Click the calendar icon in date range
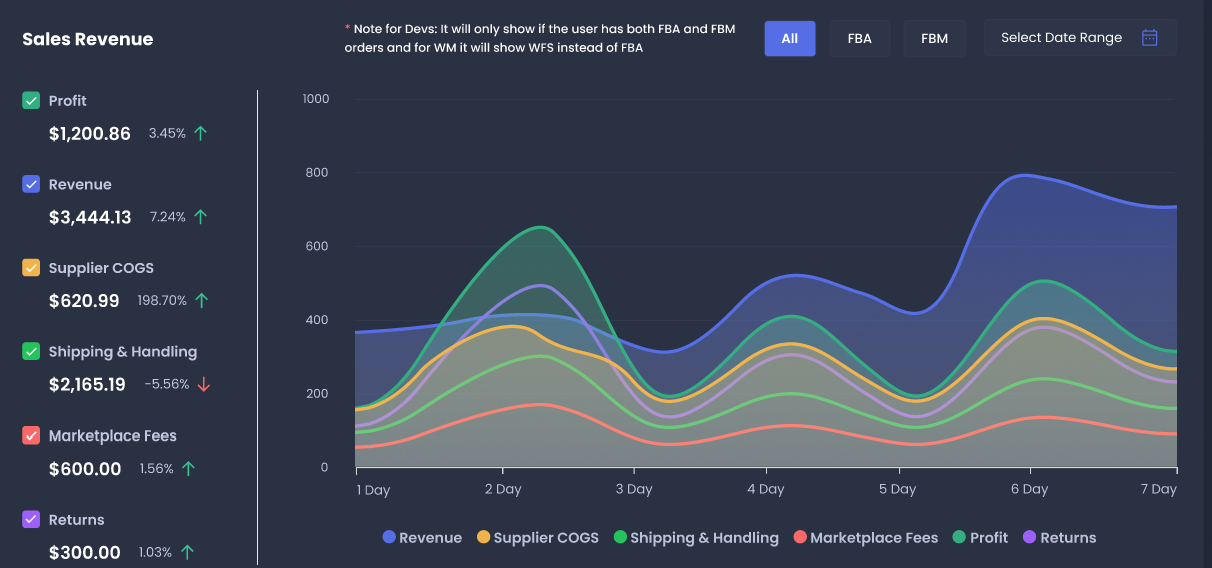The height and width of the screenshot is (568, 1212). click(x=1149, y=38)
